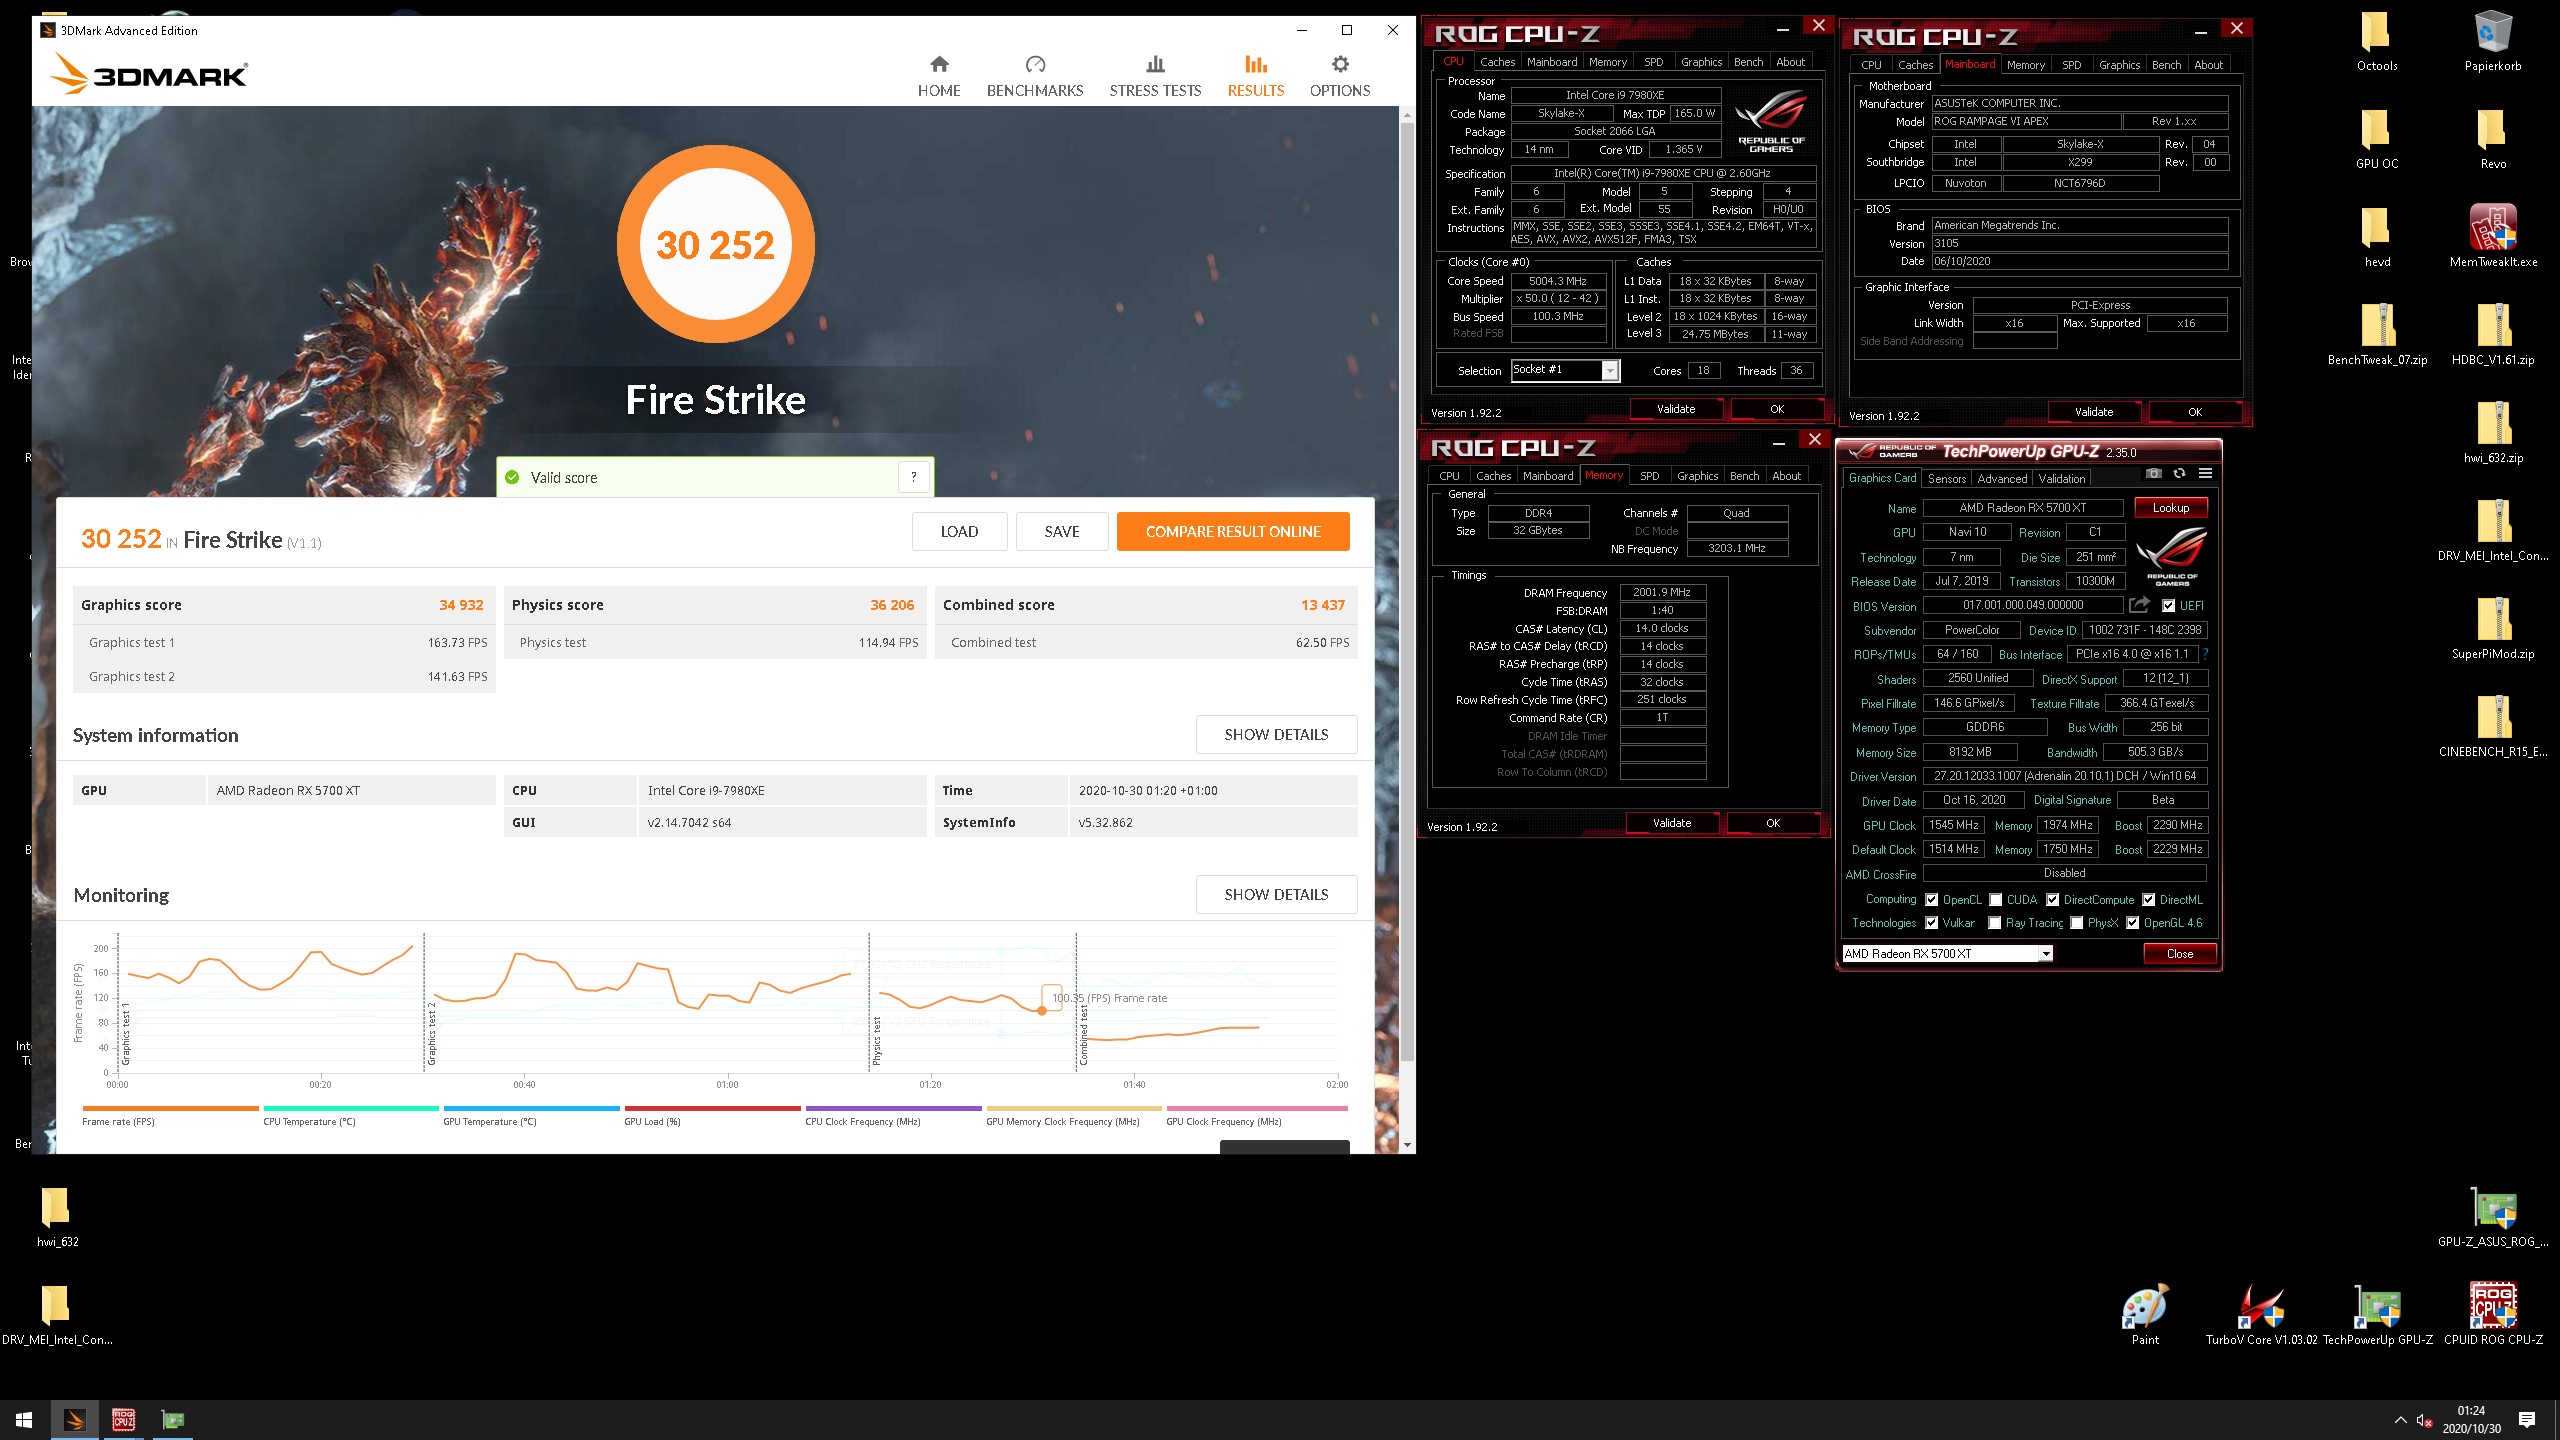Click ROG CPU-Z taskbar icon
Viewport: 2560px width, 1440px height.
coord(123,1420)
